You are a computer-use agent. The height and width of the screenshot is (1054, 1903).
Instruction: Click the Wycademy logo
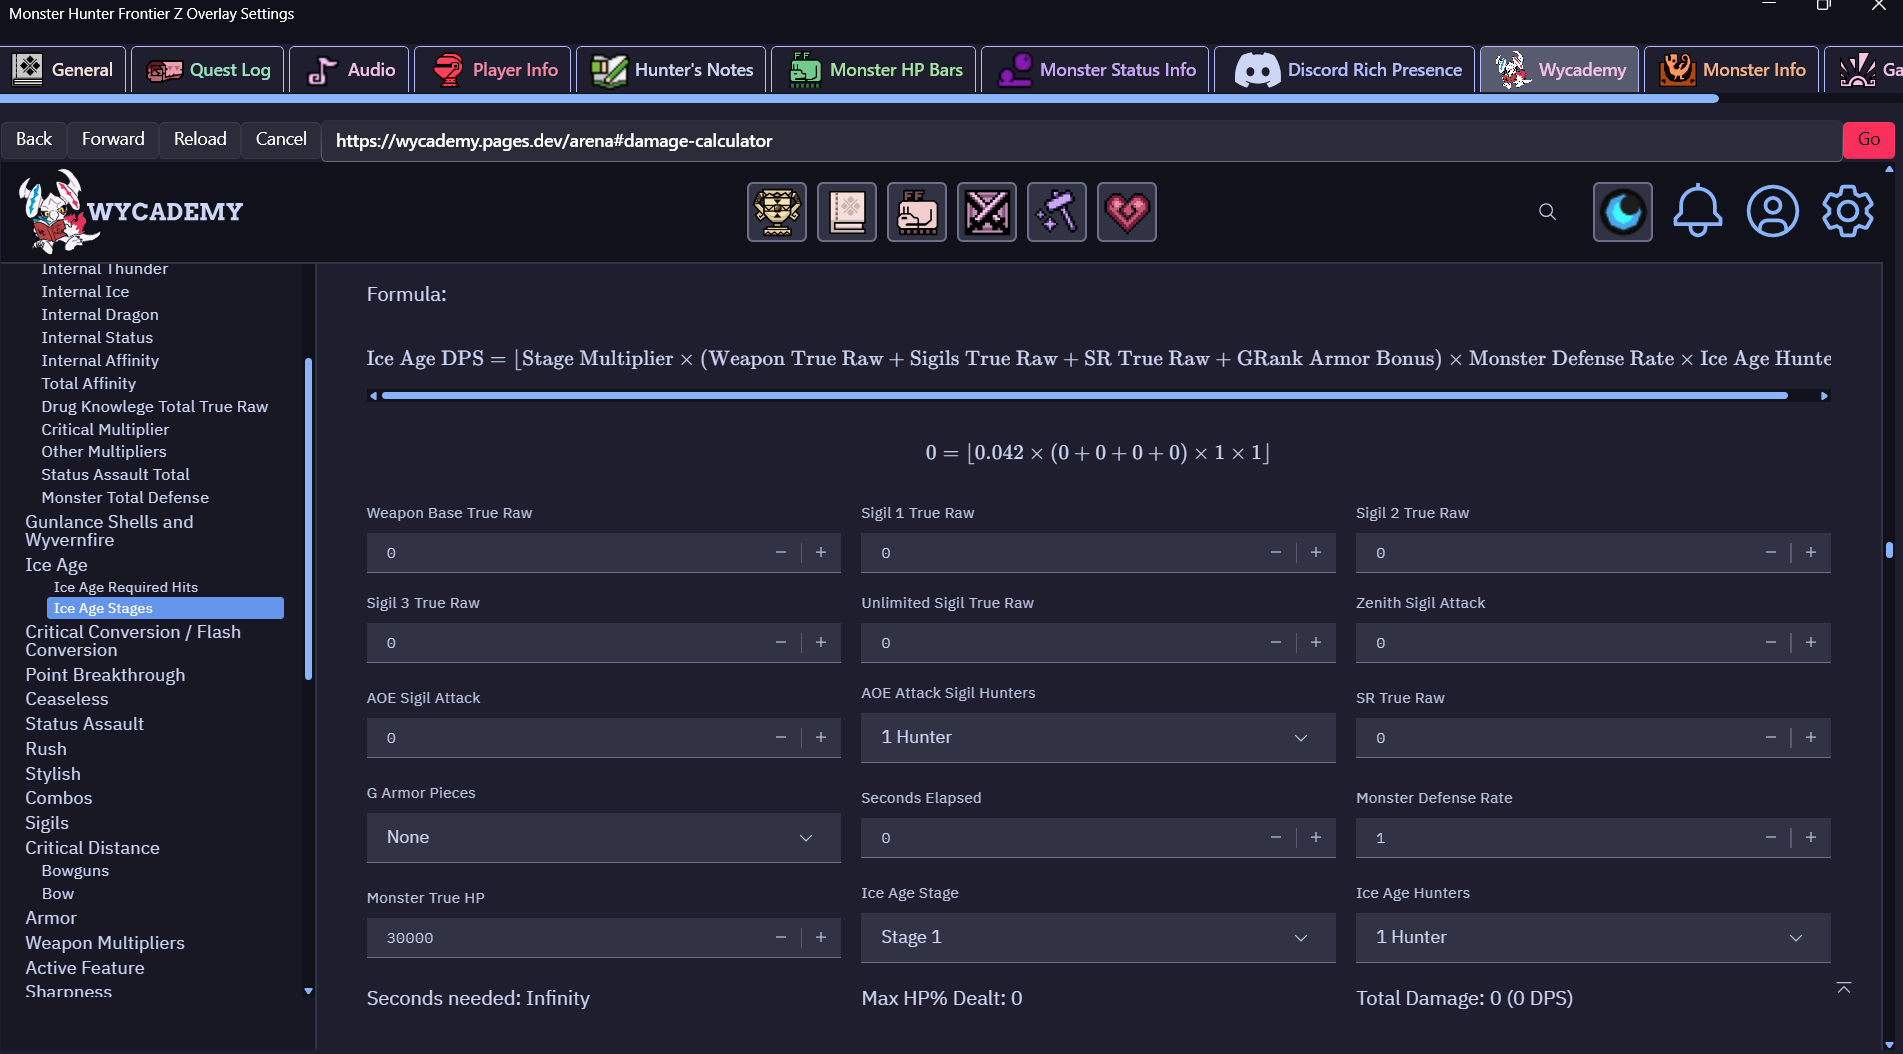click(131, 211)
